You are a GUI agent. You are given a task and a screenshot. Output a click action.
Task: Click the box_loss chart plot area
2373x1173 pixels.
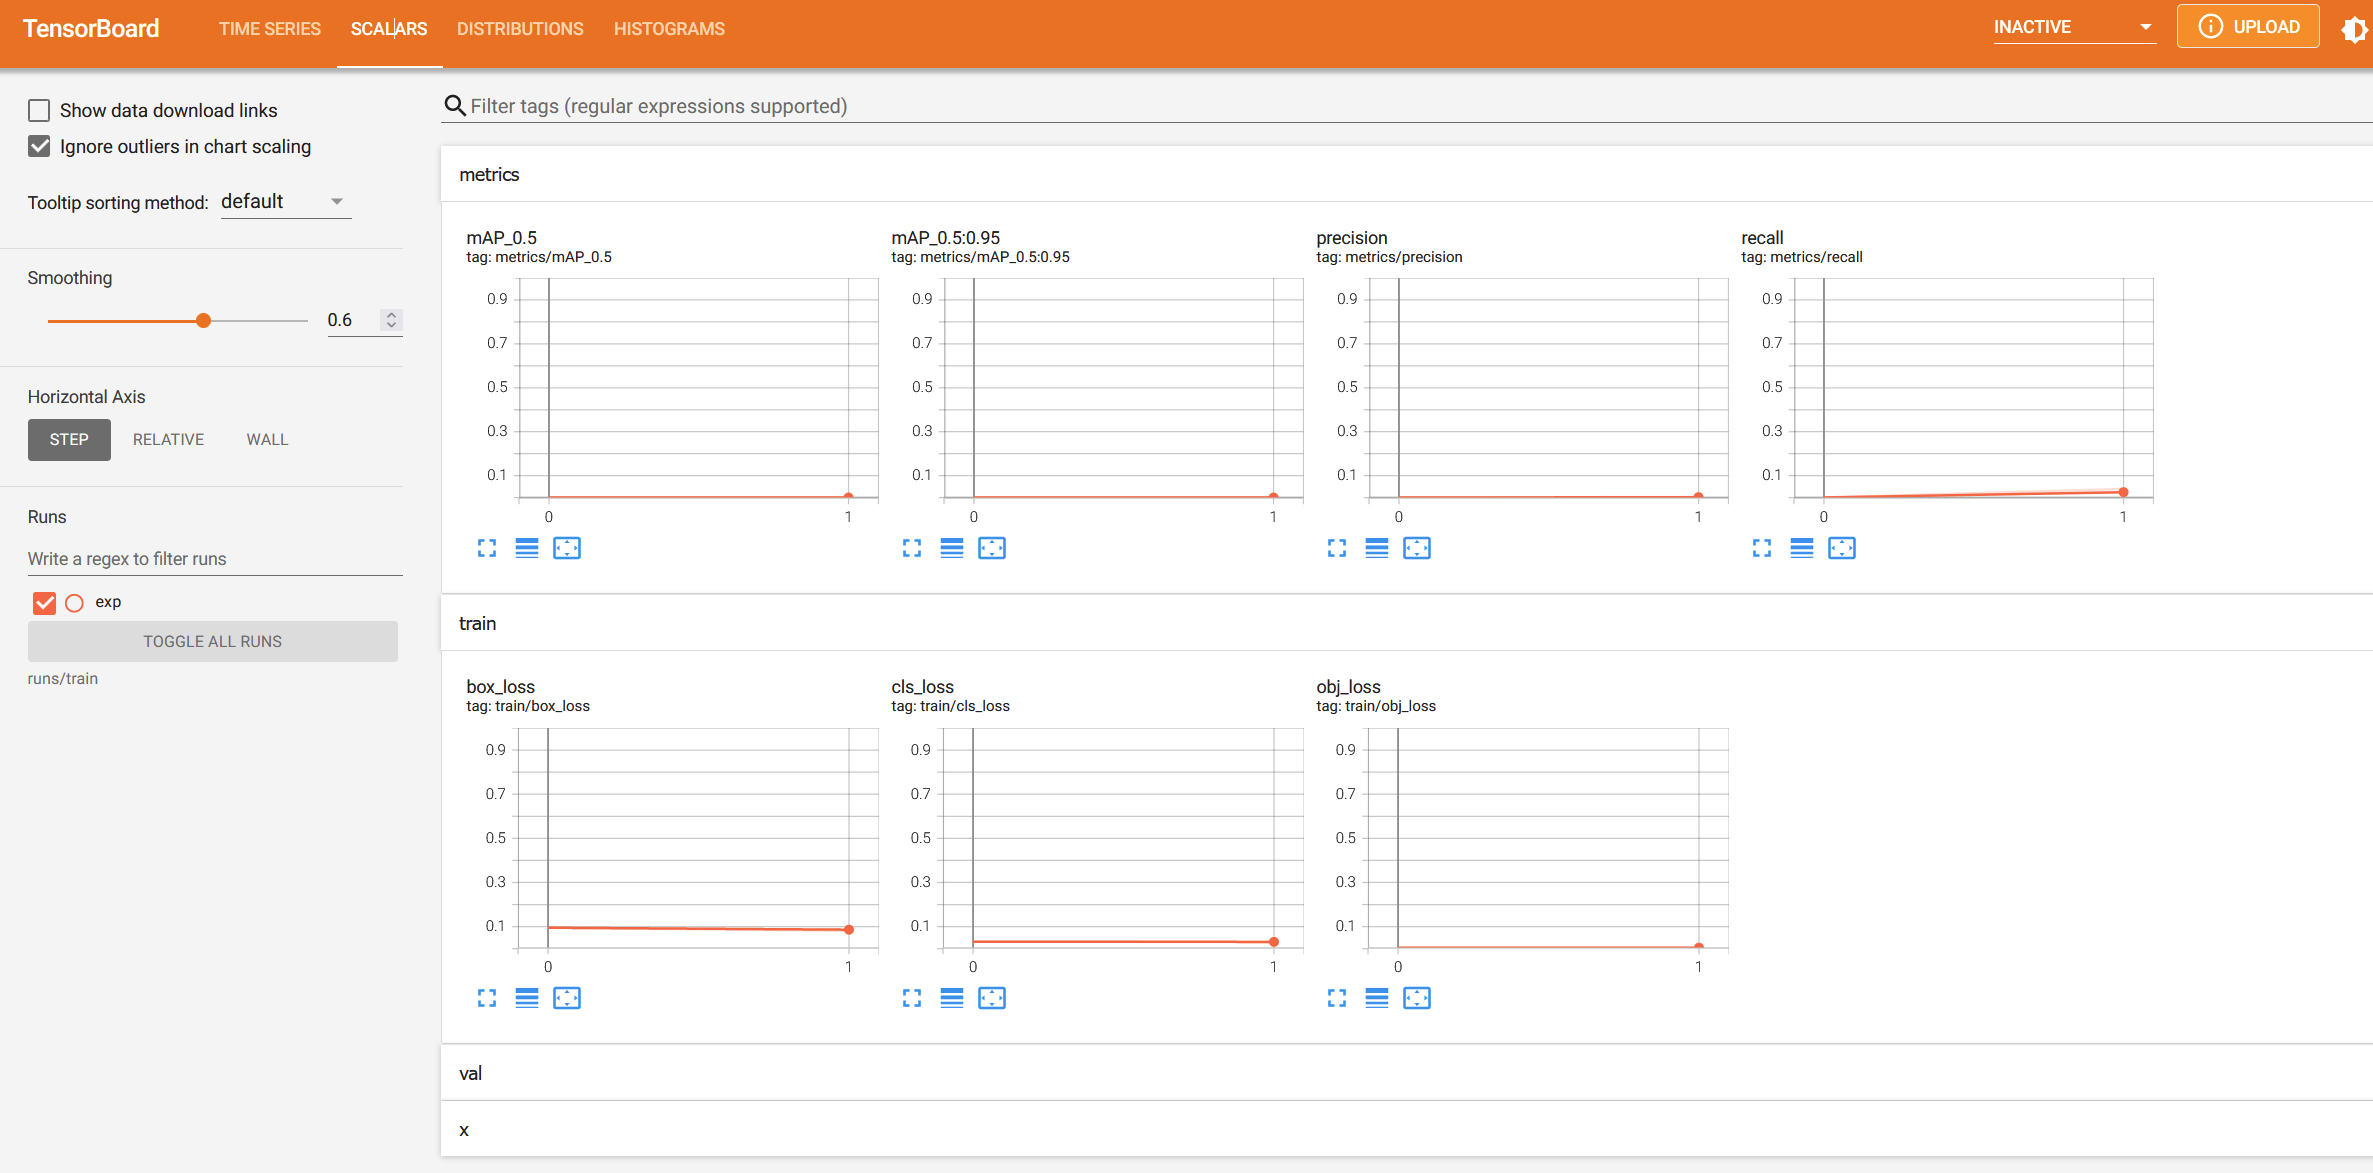pos(698,838)
